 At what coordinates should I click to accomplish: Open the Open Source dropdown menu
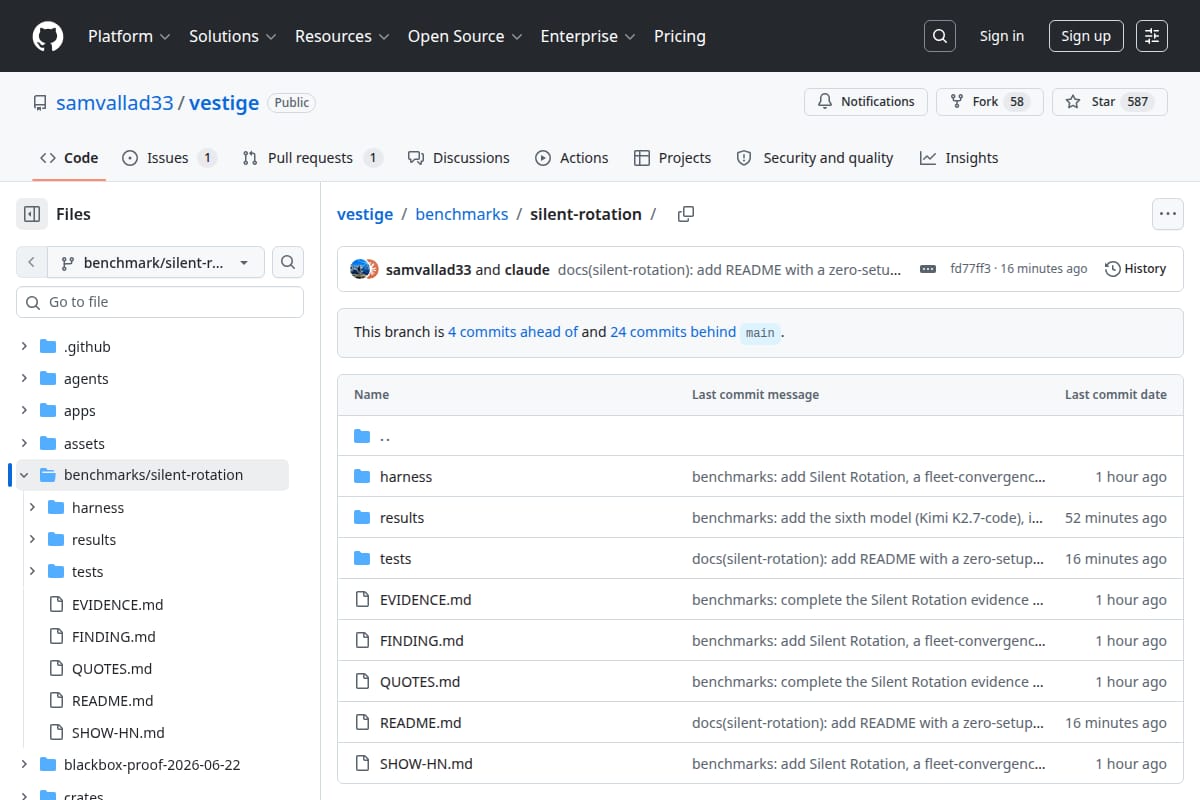tap(465, 36)
